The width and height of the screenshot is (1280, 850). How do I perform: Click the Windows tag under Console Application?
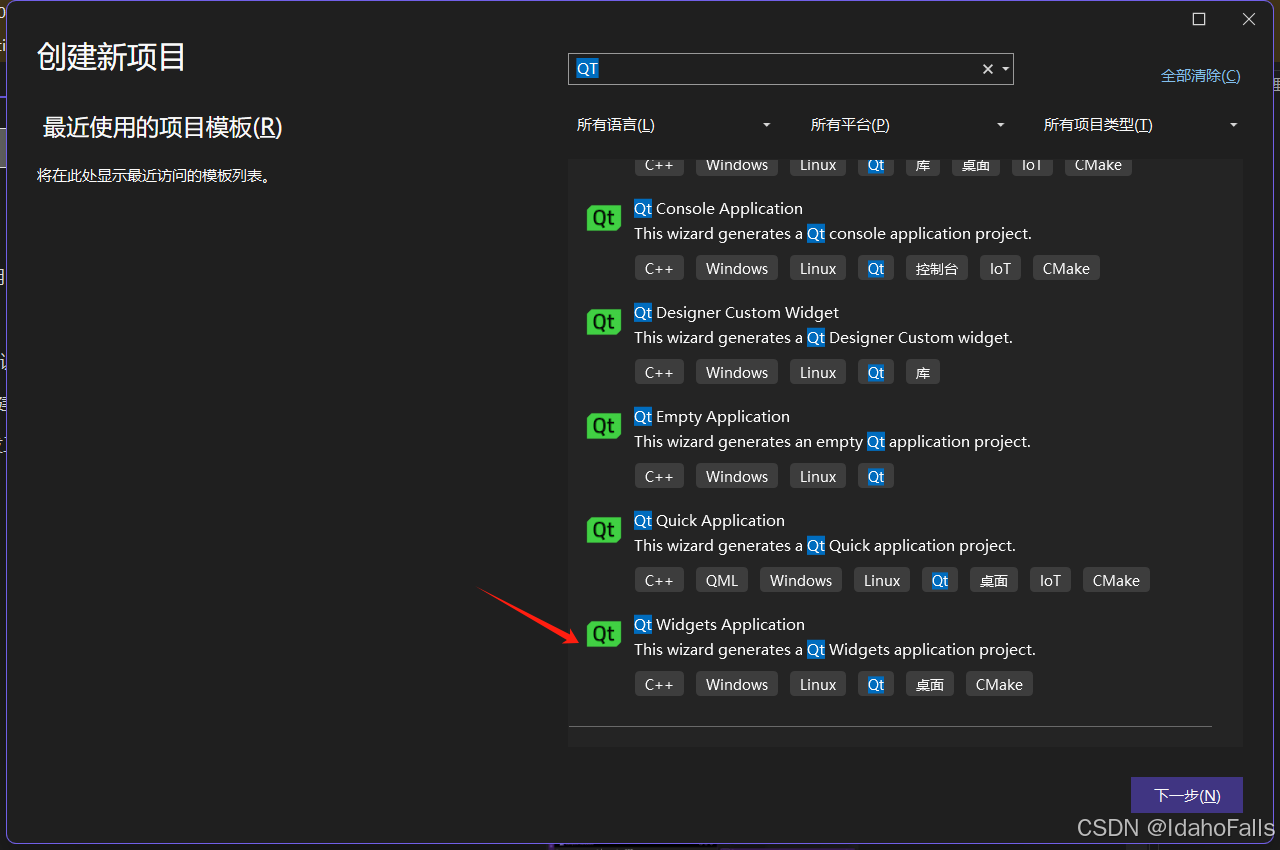[737, 268]
